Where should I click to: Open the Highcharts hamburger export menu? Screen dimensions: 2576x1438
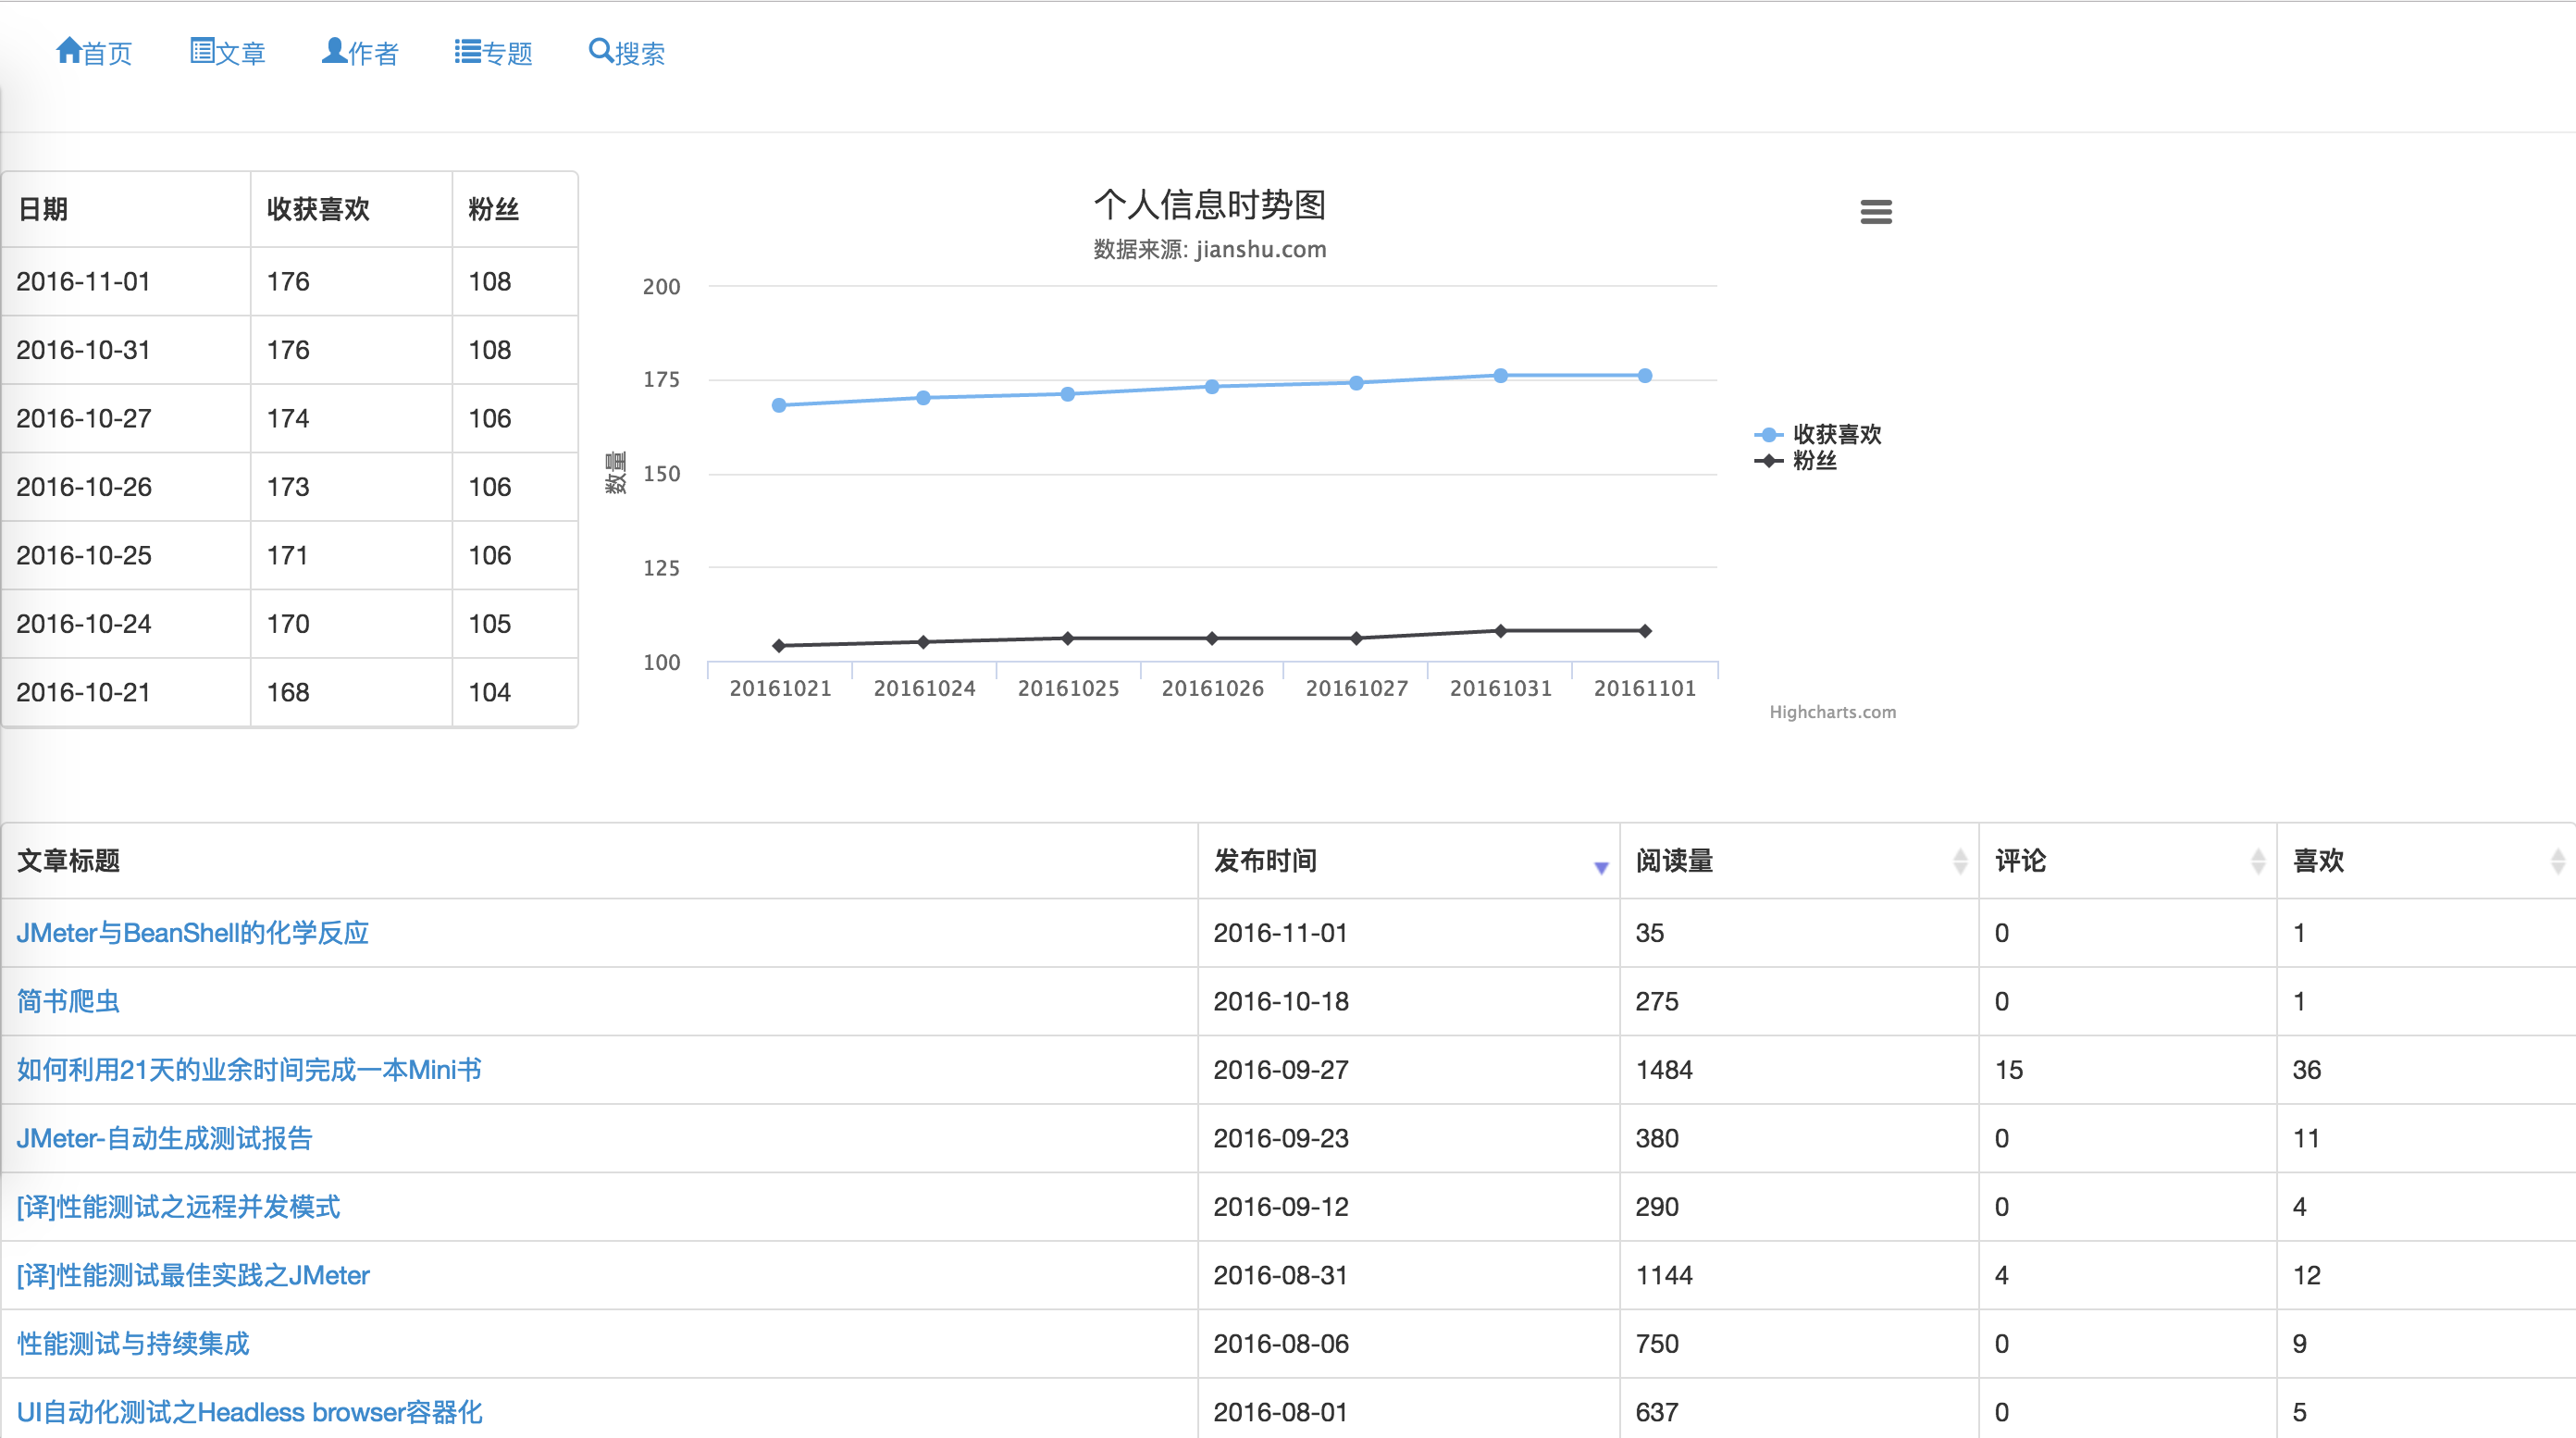(x=1876, y=211)
